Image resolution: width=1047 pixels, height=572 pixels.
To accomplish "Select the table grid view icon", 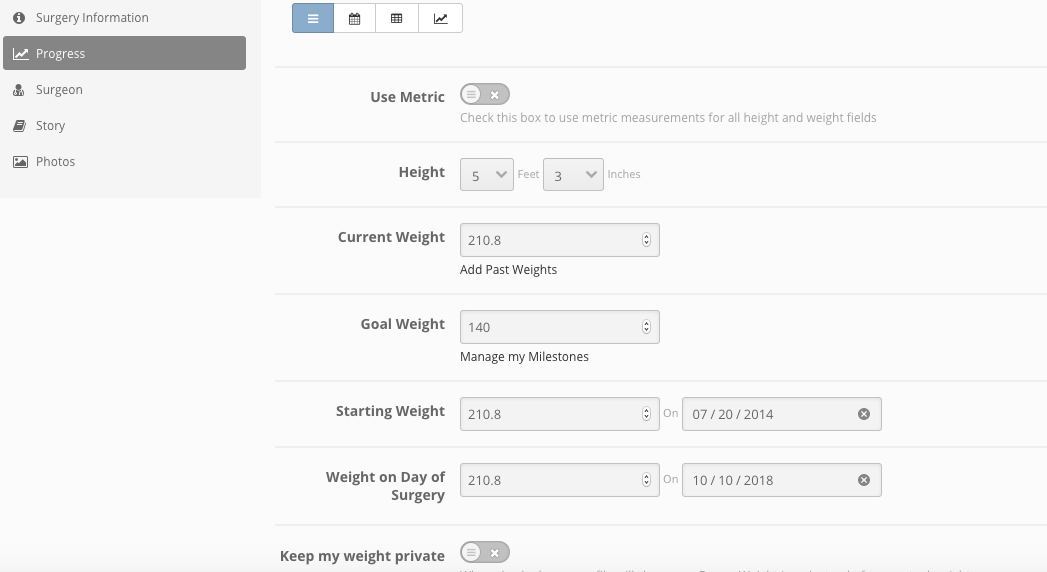I will (x=397, y=18).
